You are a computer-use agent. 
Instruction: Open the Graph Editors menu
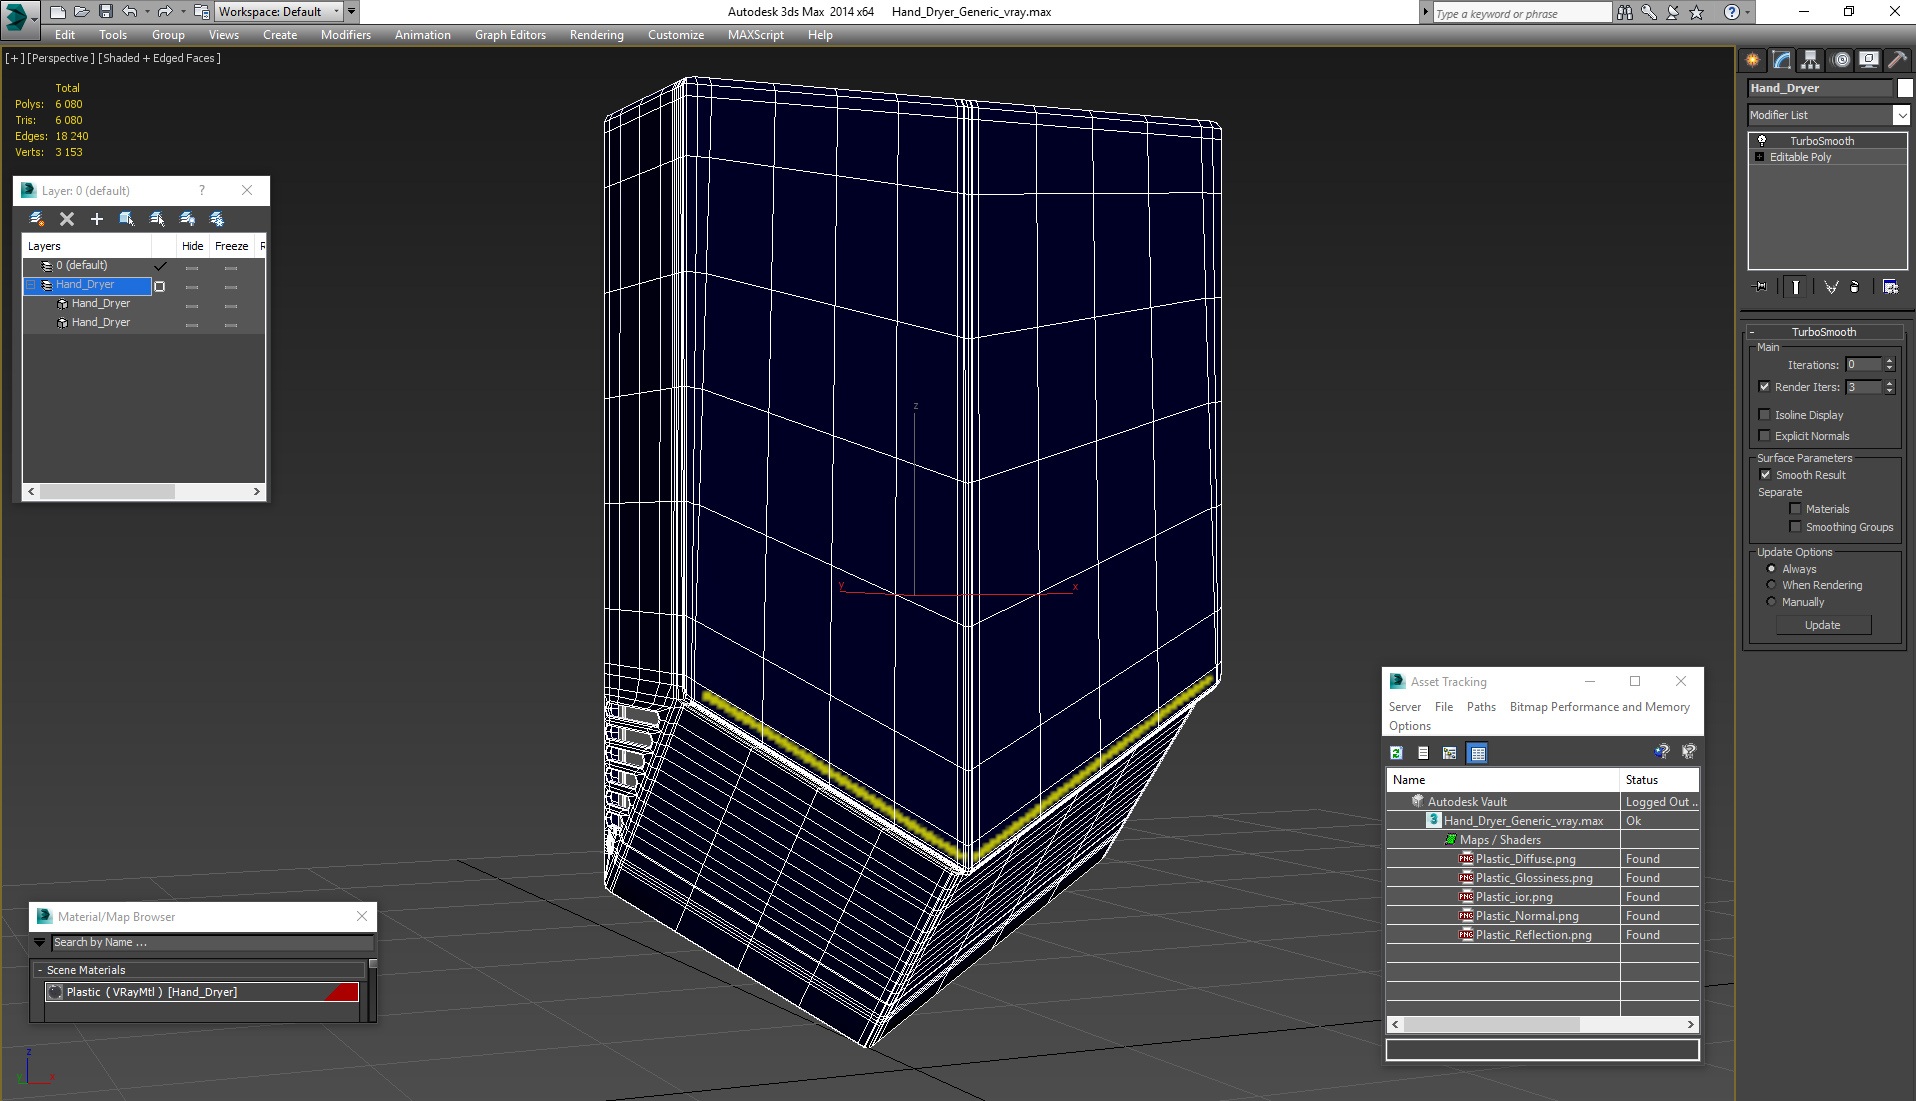pyautogui.click(x=510, y=35)
